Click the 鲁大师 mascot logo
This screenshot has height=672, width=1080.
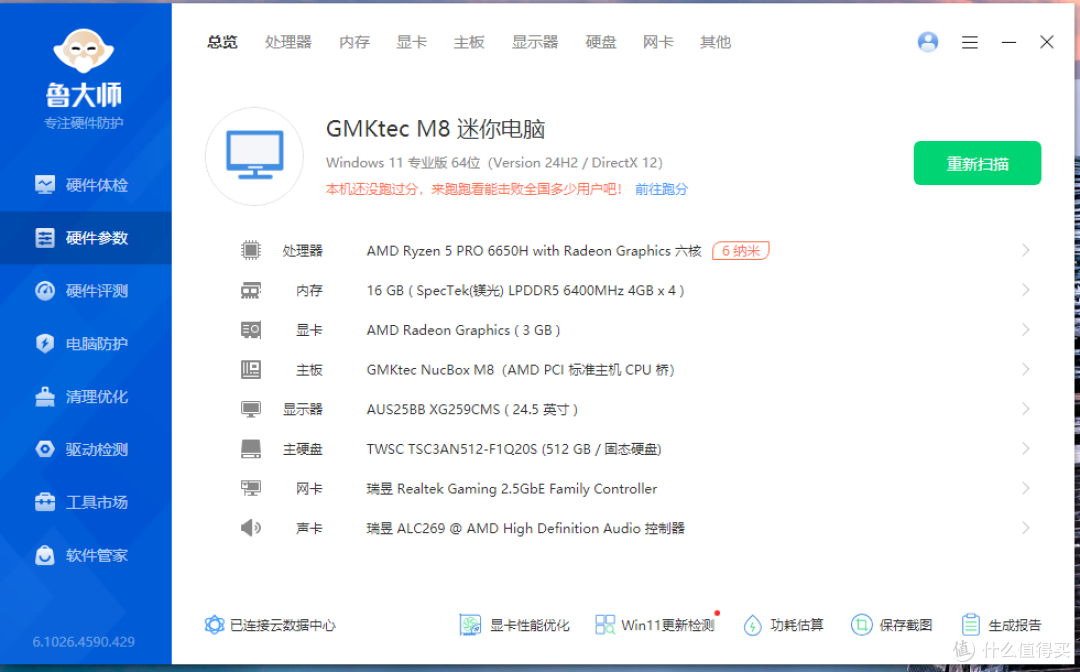click(83, 52)
